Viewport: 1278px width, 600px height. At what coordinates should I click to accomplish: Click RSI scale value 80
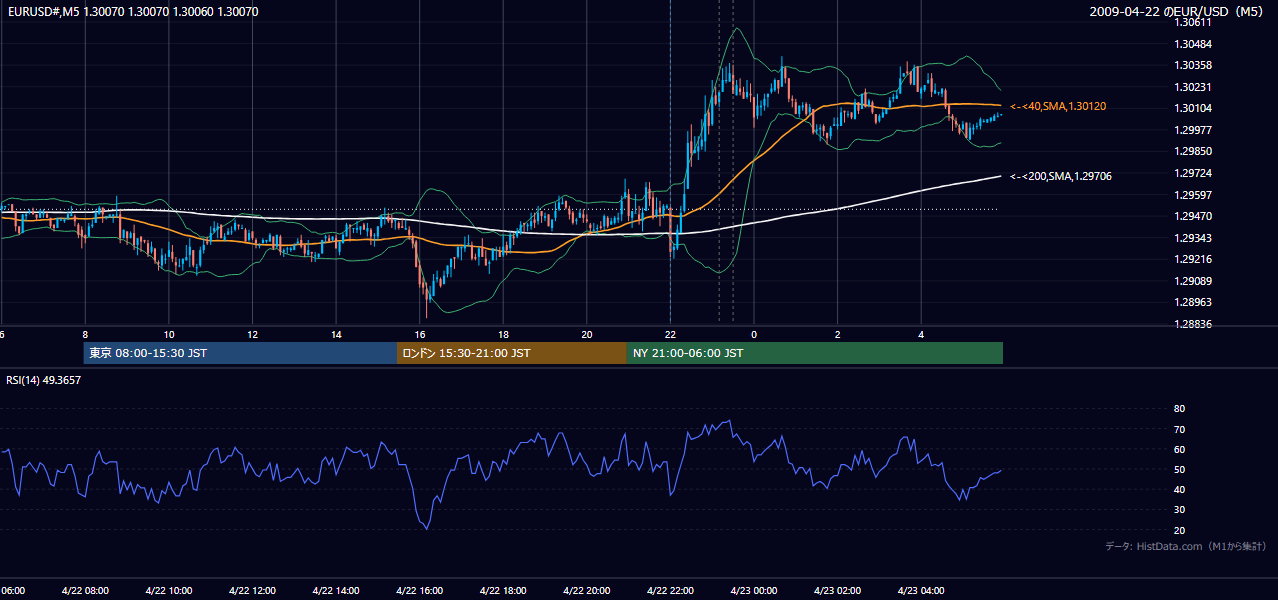point(1179,409)
